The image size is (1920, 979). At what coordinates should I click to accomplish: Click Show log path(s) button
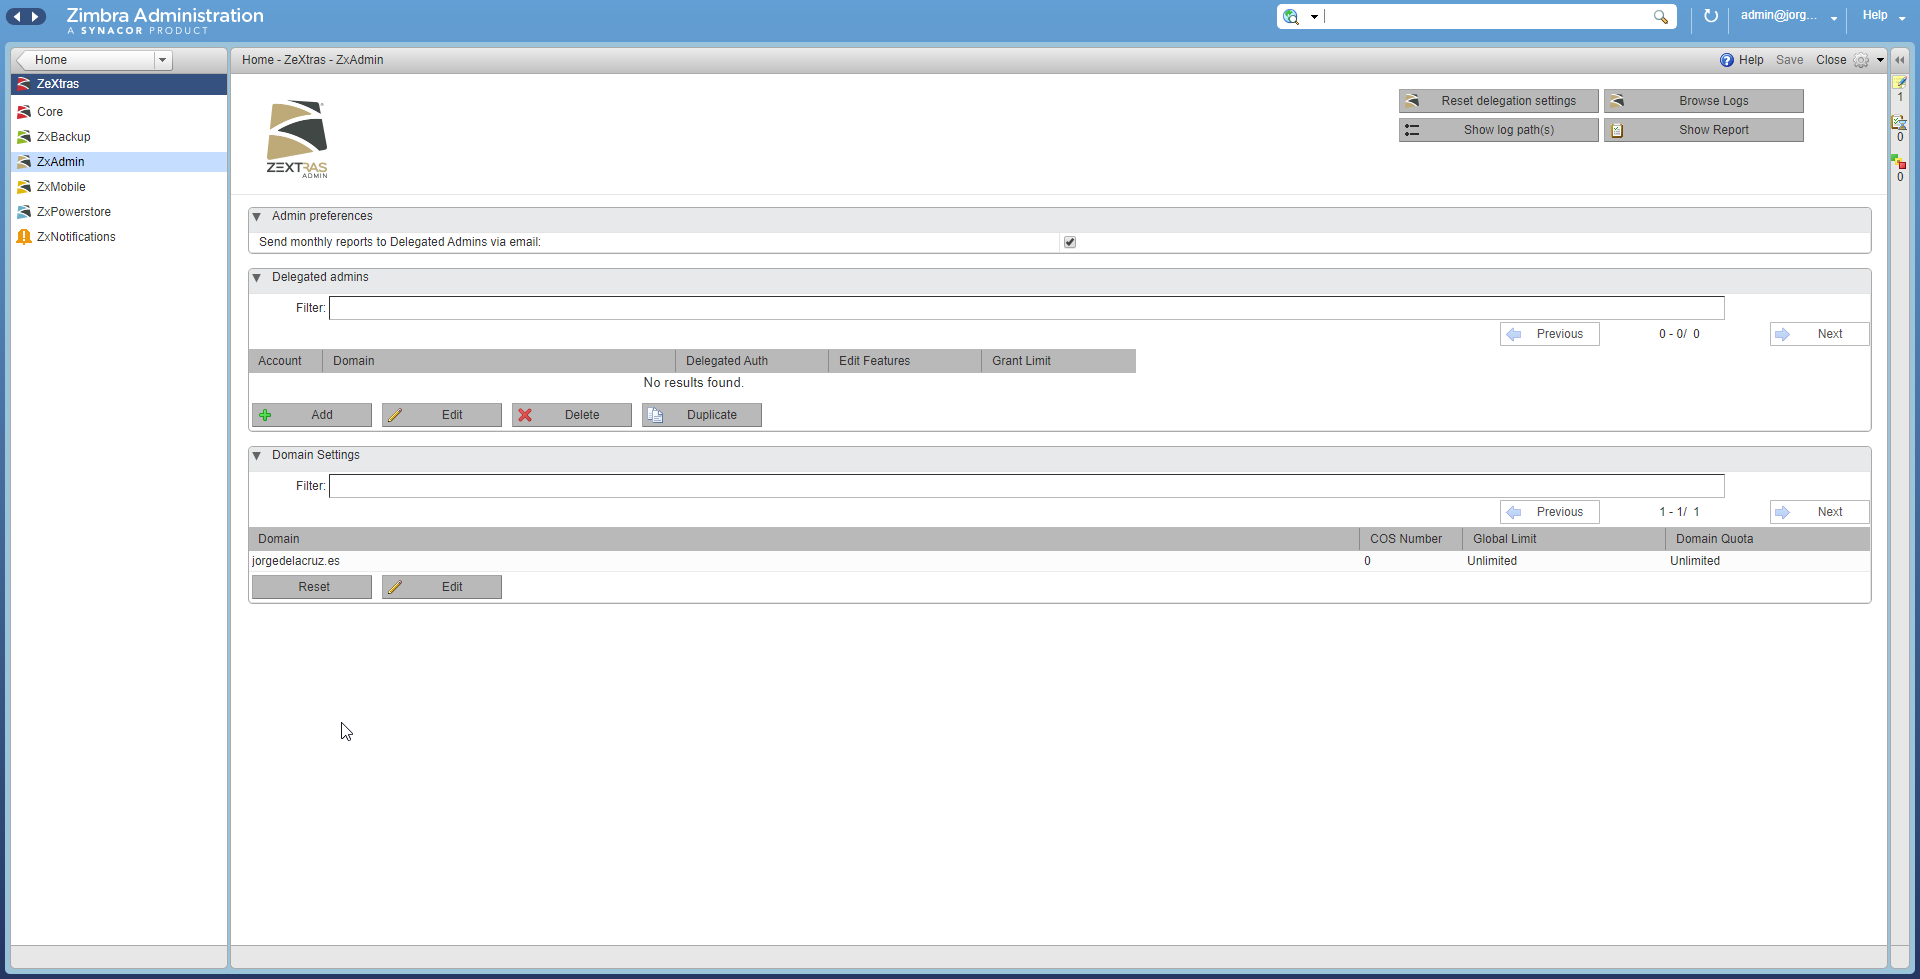[1498, 130]
